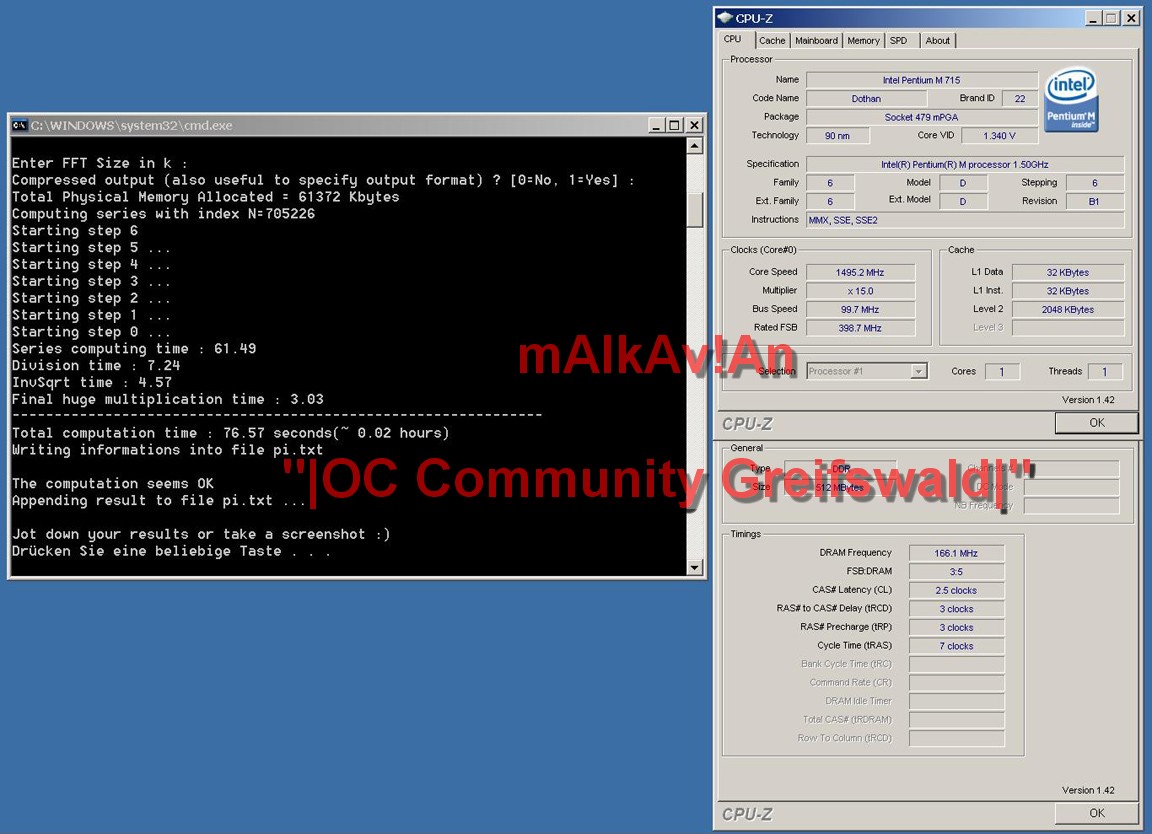
Task: Click the L1 Data value '32 KBytes'
Action: point(1068,273)
